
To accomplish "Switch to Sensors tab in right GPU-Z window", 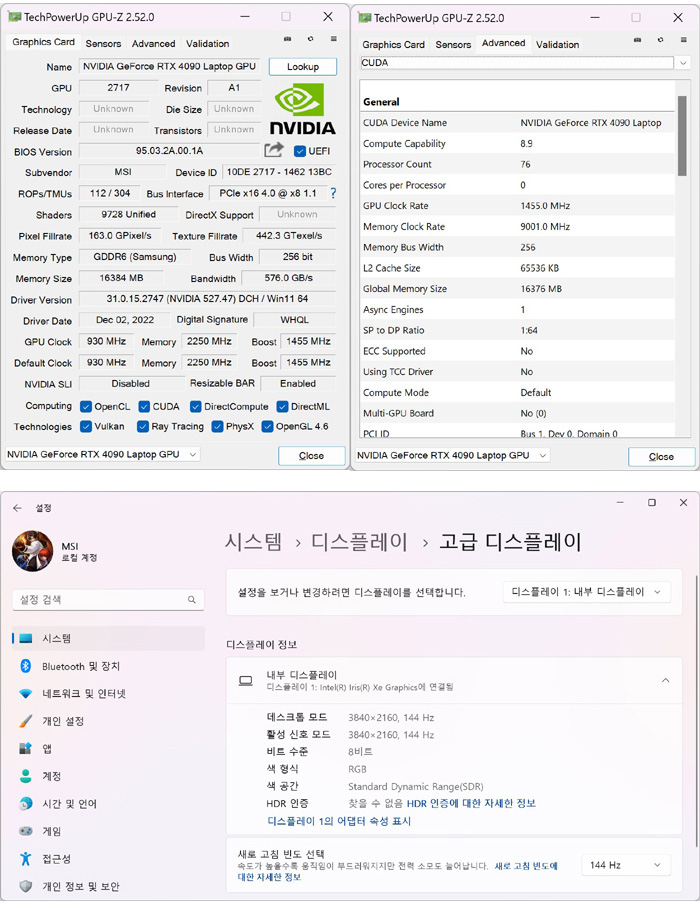I will pos(453,44).
